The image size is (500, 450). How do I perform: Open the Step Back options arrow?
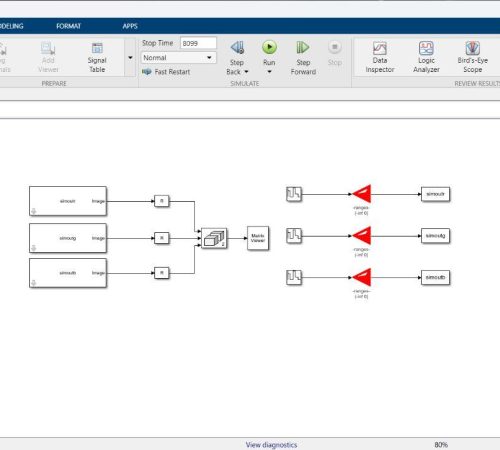246,72
